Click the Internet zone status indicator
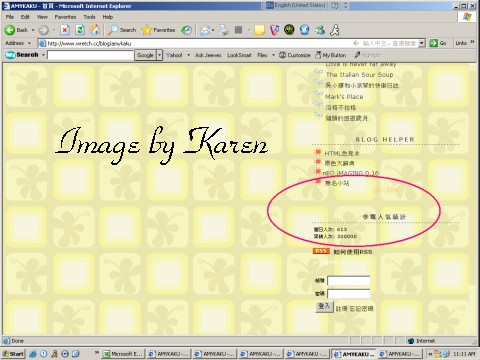Screen dimensions: 480x360 (422, 341)
